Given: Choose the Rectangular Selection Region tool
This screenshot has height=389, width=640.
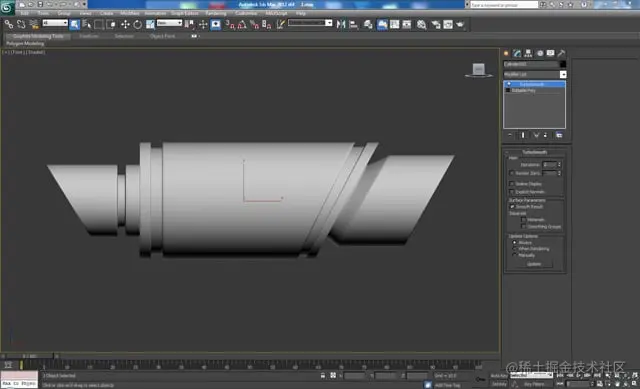Looking at the screenshot, I should coord(99,24).
